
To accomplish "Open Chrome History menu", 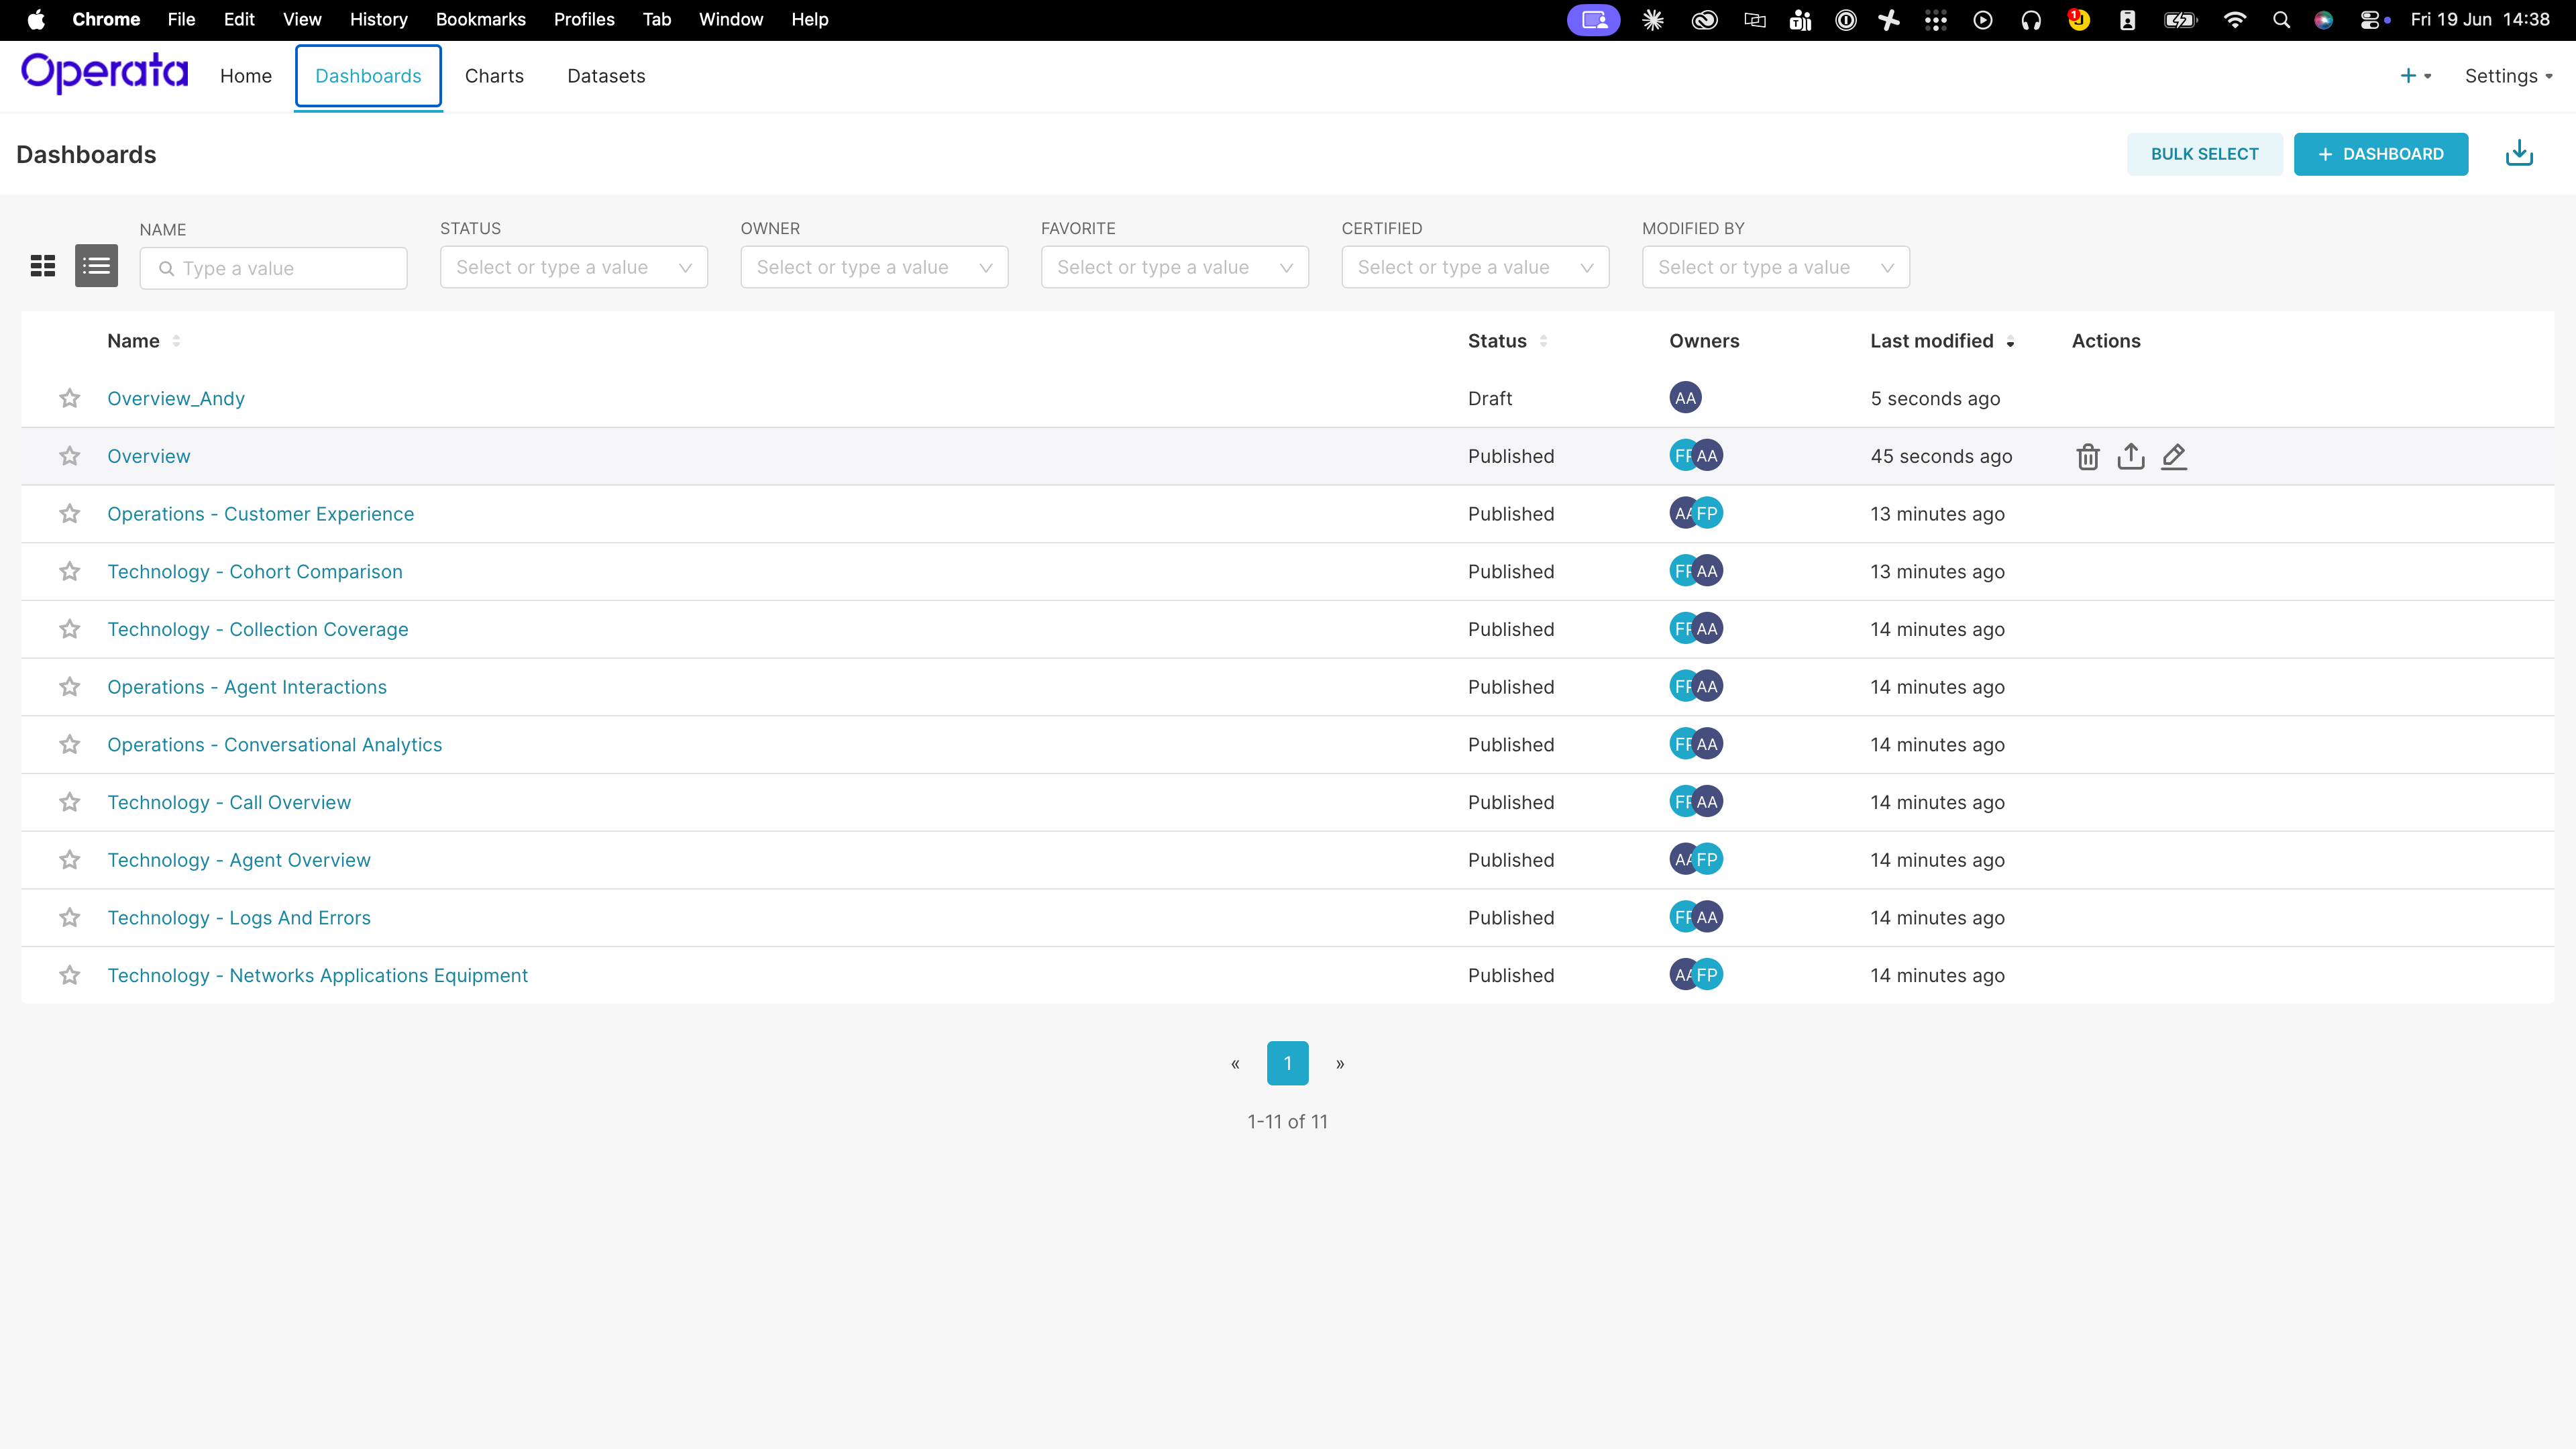I will pyautogui.click(x=378, y=19).
